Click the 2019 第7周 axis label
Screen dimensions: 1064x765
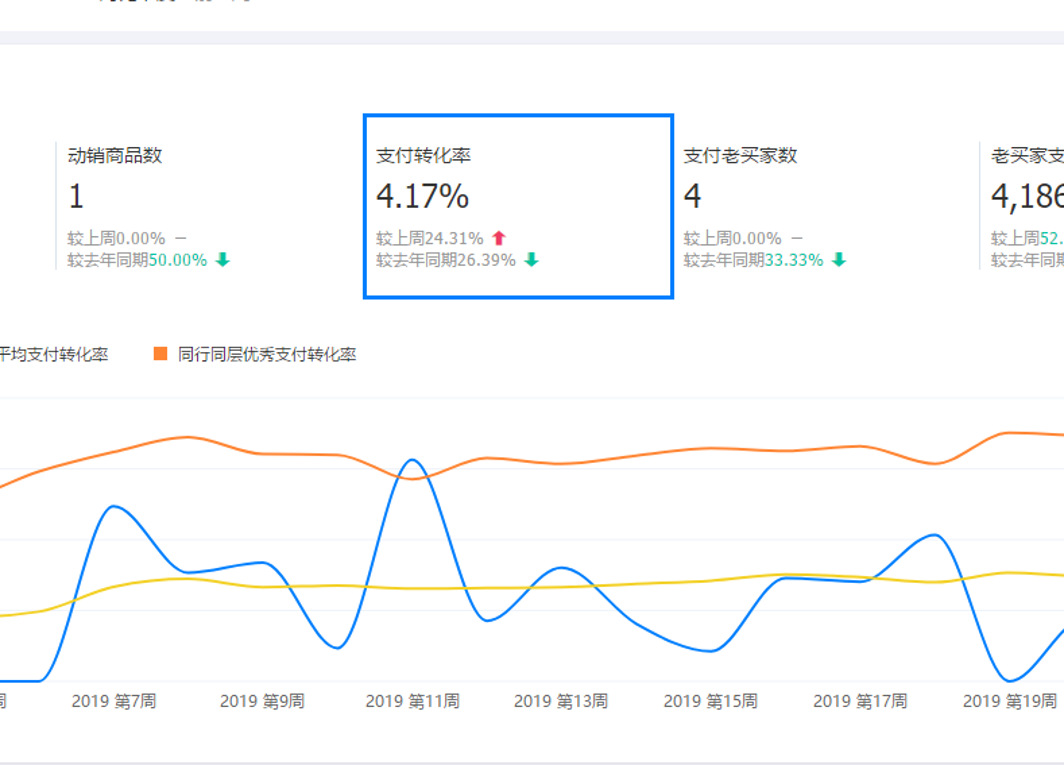tap(114, 701)
